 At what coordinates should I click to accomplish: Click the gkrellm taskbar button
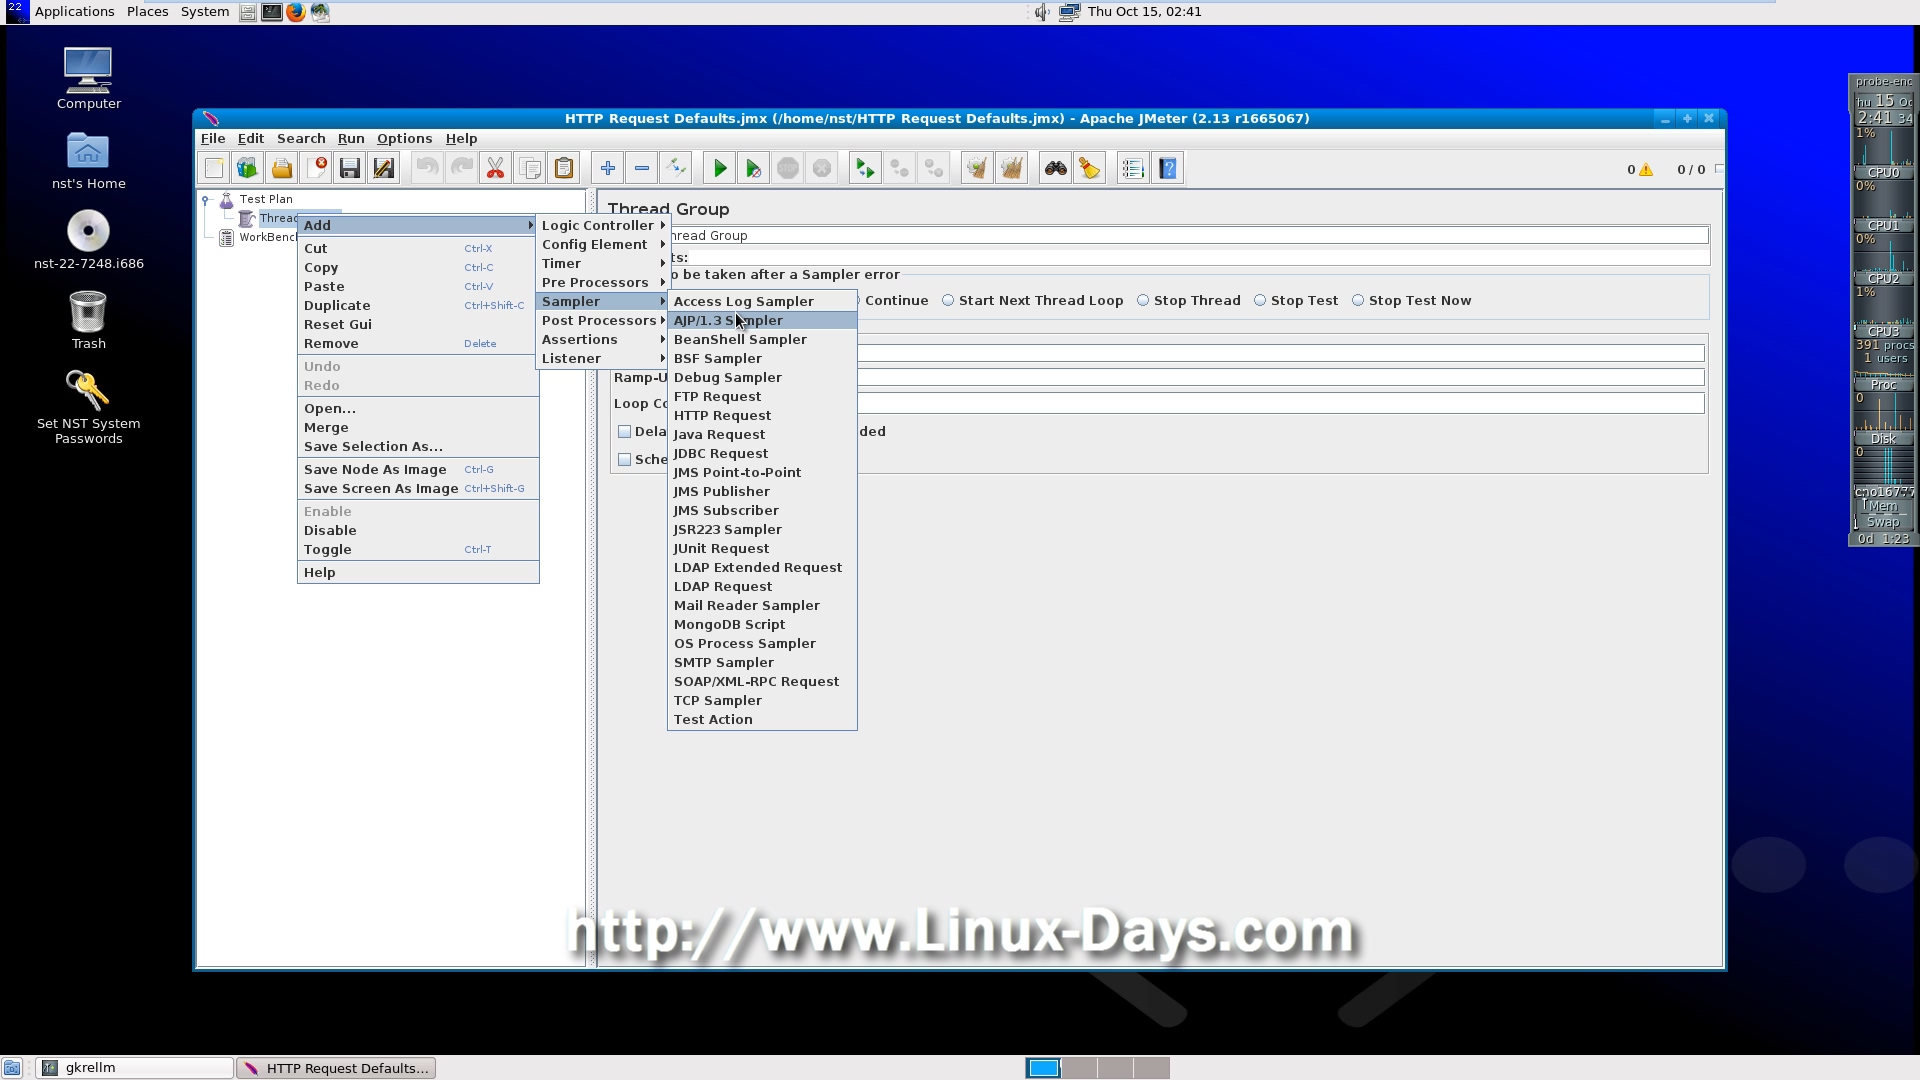click(135, 1068)
